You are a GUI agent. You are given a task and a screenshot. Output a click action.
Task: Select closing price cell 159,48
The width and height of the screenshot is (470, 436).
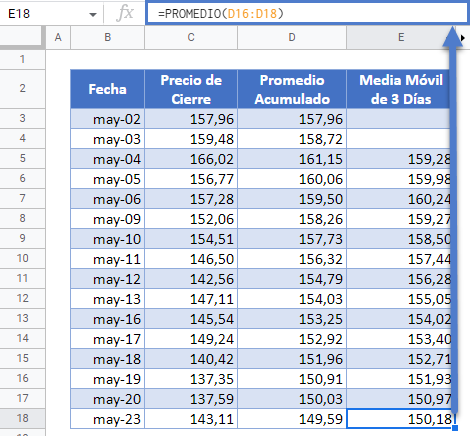point(191,139)
